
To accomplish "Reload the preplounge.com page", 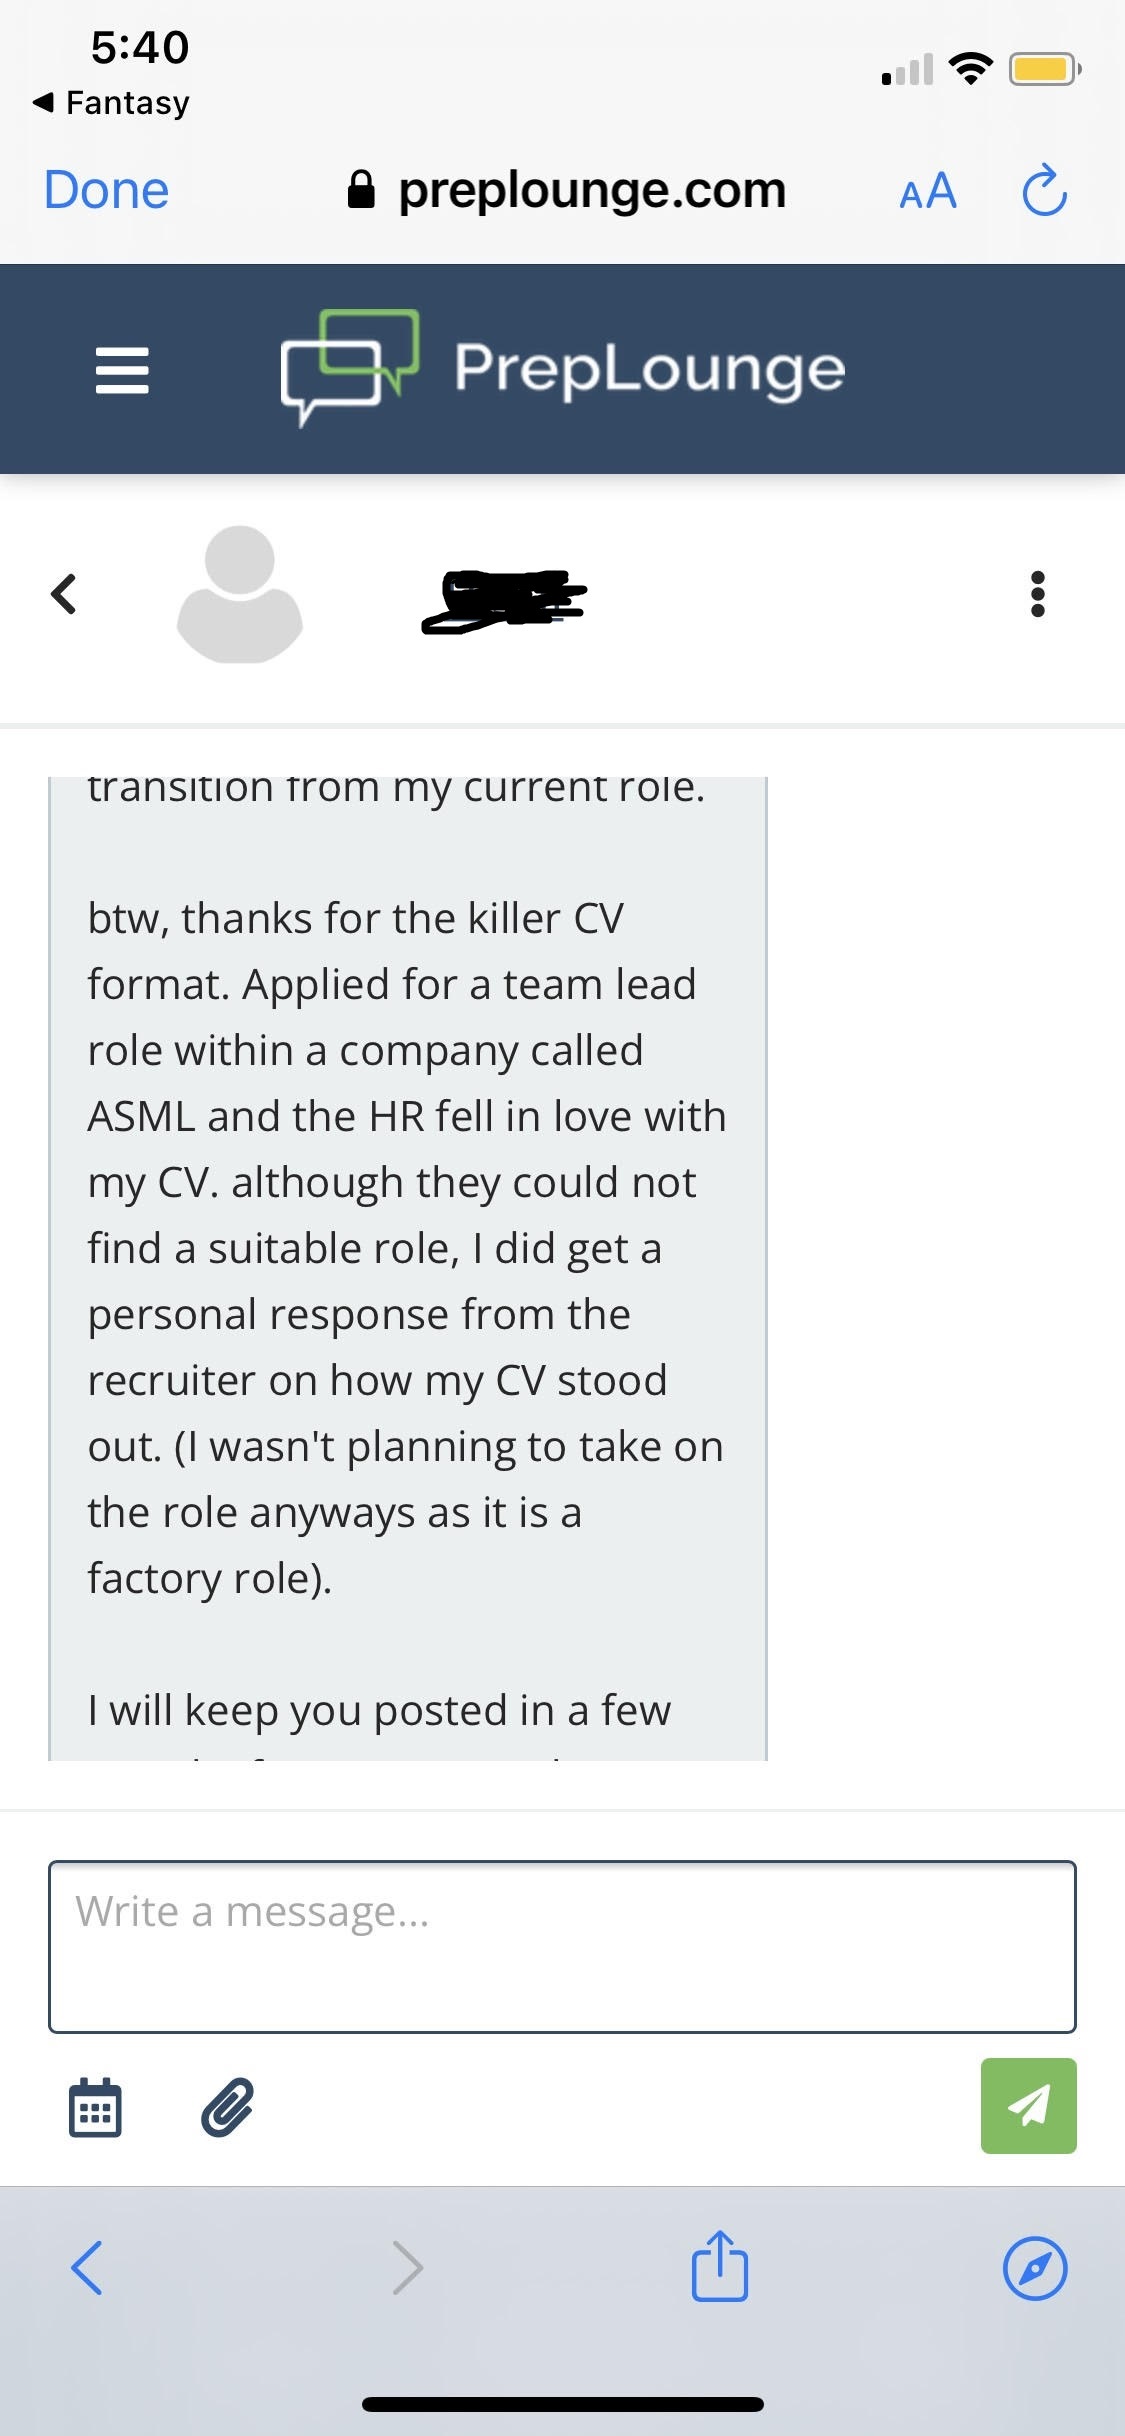I will [x=1044, y=190].
